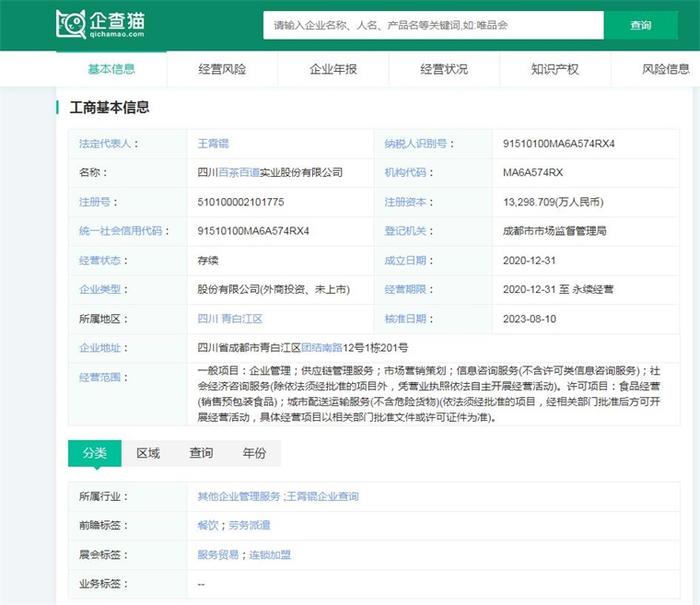
Task: Open the 经营期限 label link
Action: pyautogui.click(x=405, y=289)
